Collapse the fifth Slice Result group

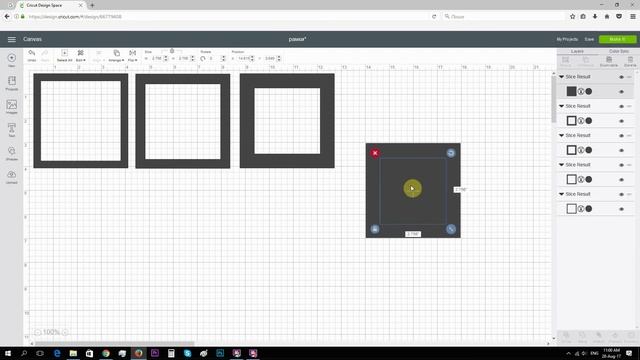(562, 194)
